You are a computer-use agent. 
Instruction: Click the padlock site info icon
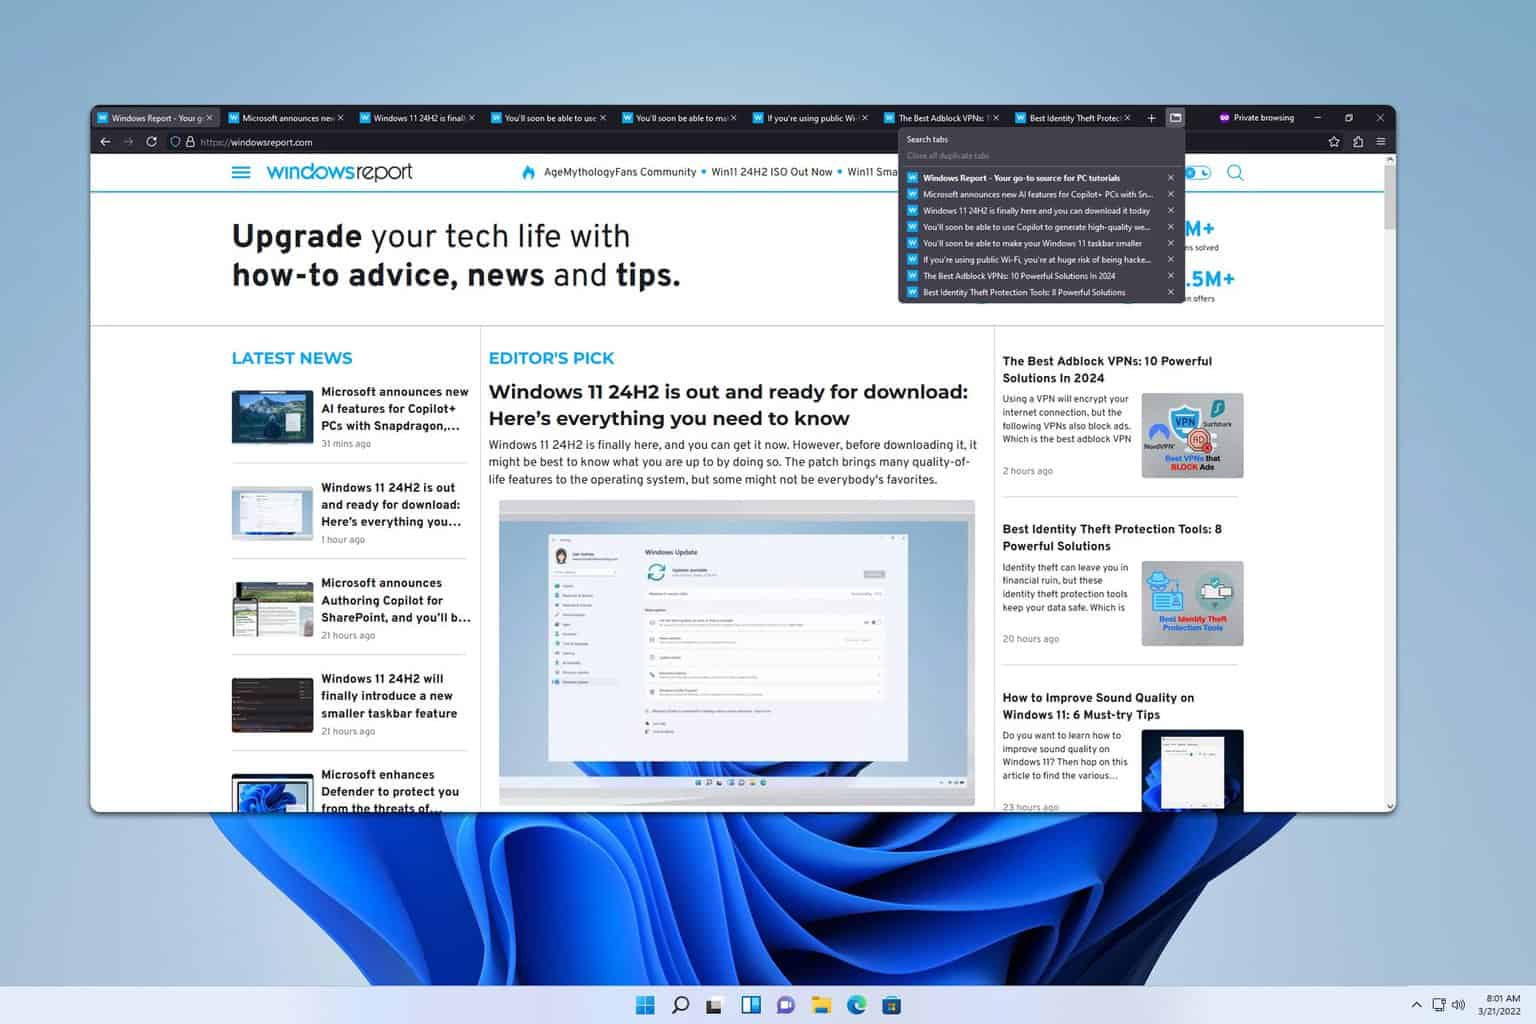tap(190, 142)
